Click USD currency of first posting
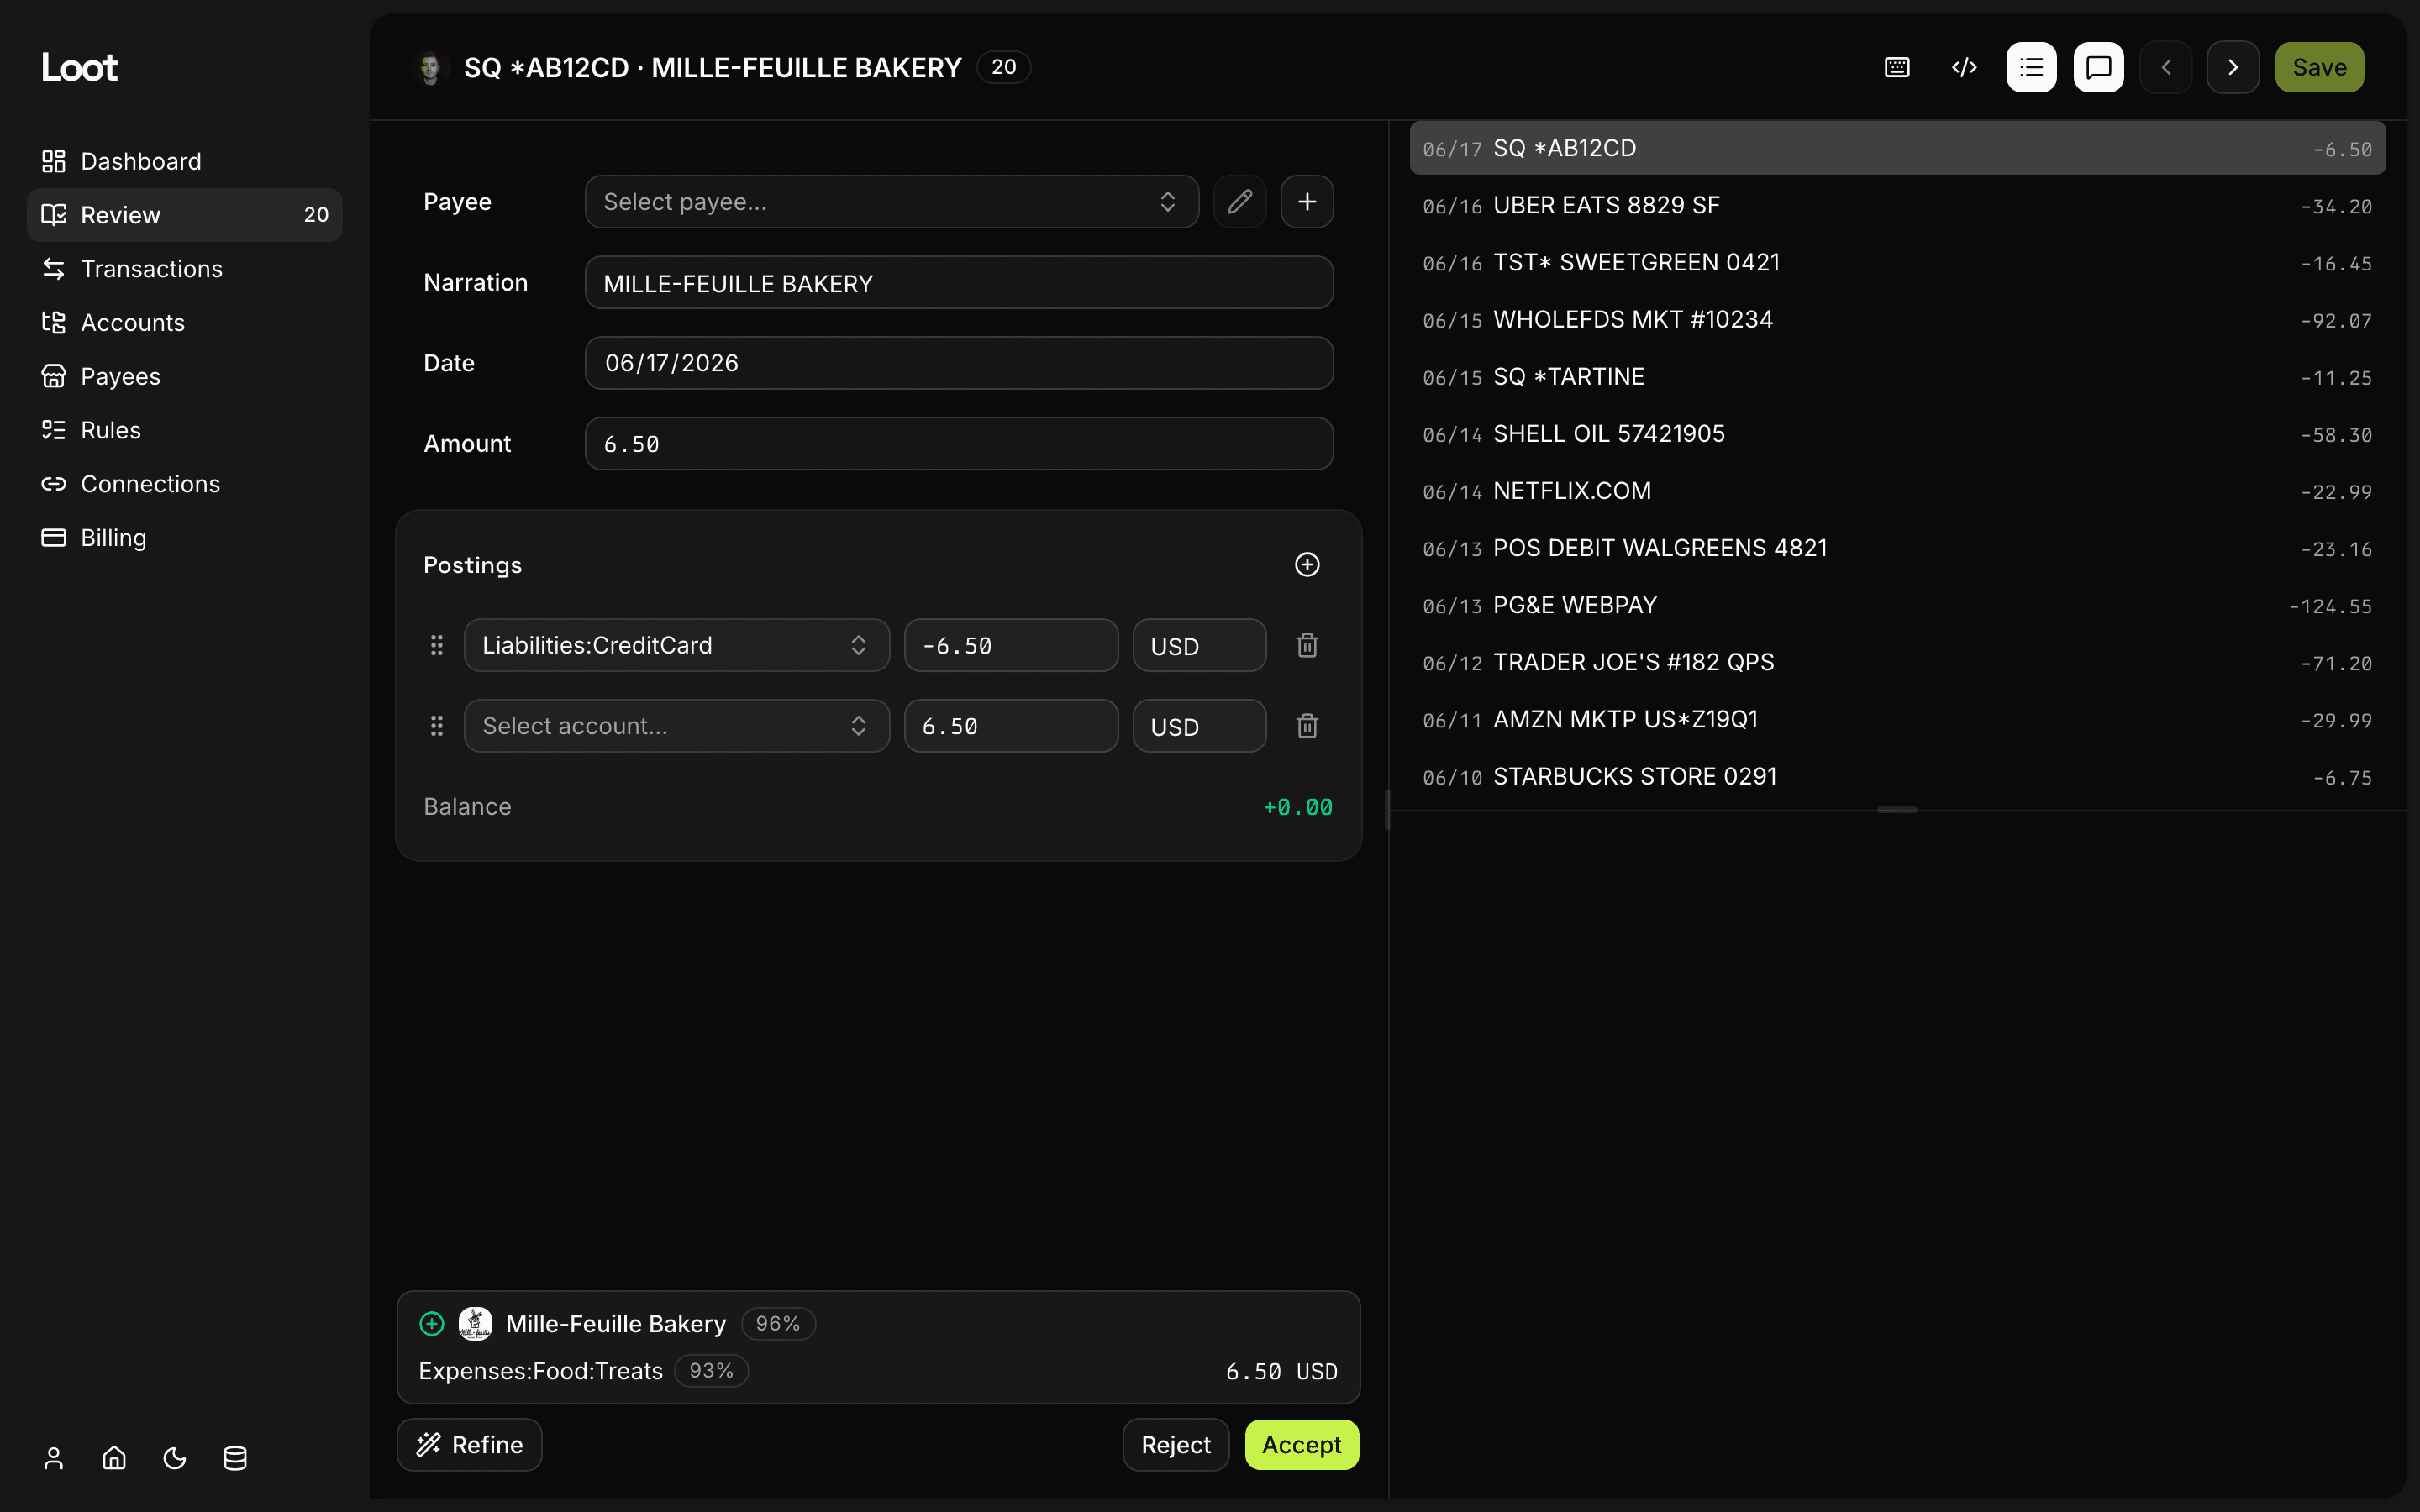 (1198, 645)
